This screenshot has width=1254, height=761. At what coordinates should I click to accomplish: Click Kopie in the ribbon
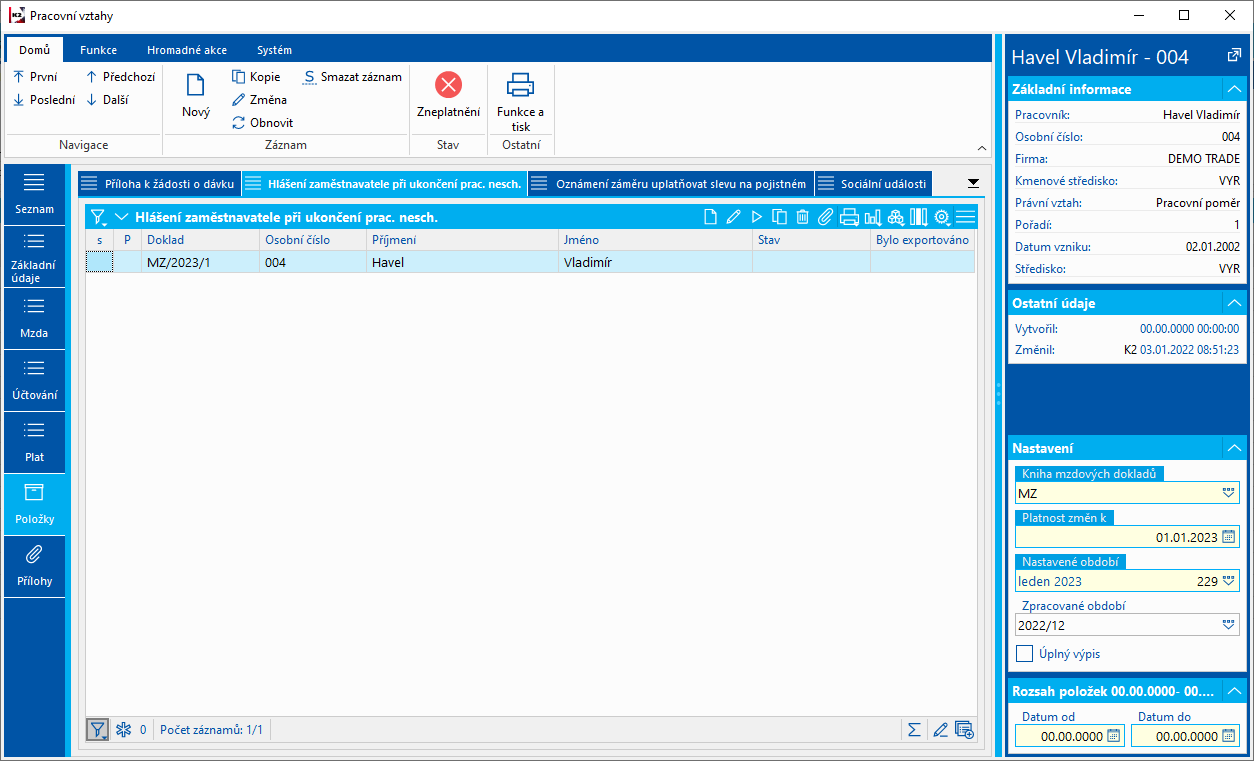(256, 76)
